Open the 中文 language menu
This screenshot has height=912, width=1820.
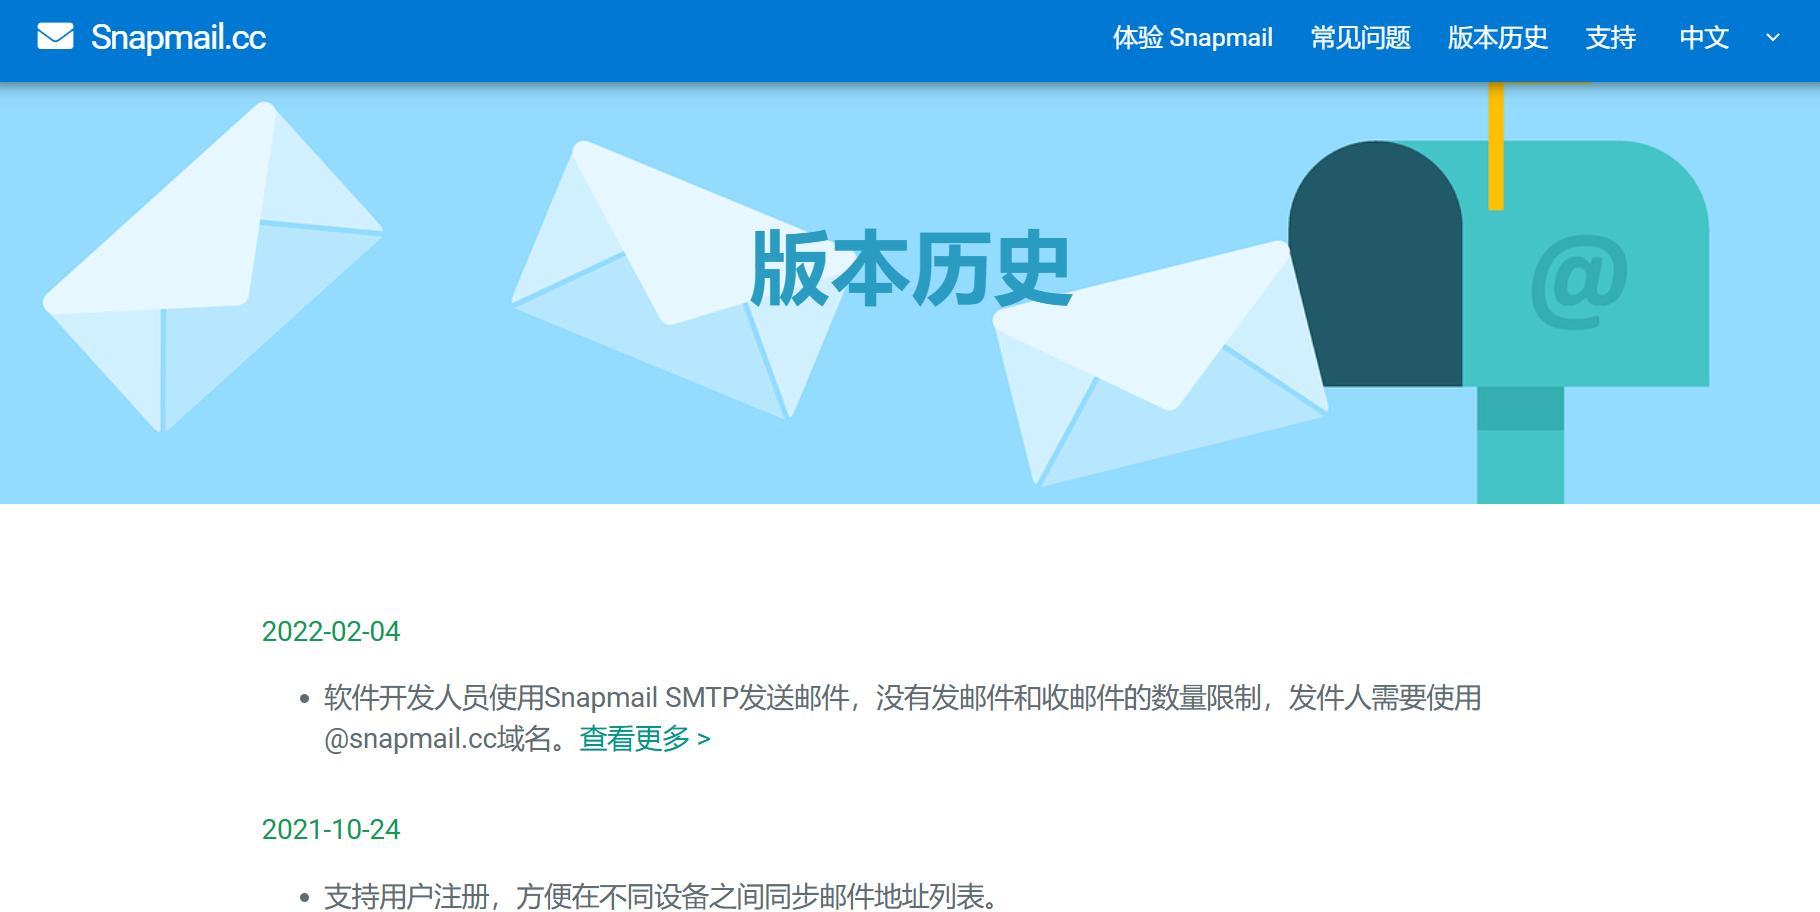pos(1704,38)
